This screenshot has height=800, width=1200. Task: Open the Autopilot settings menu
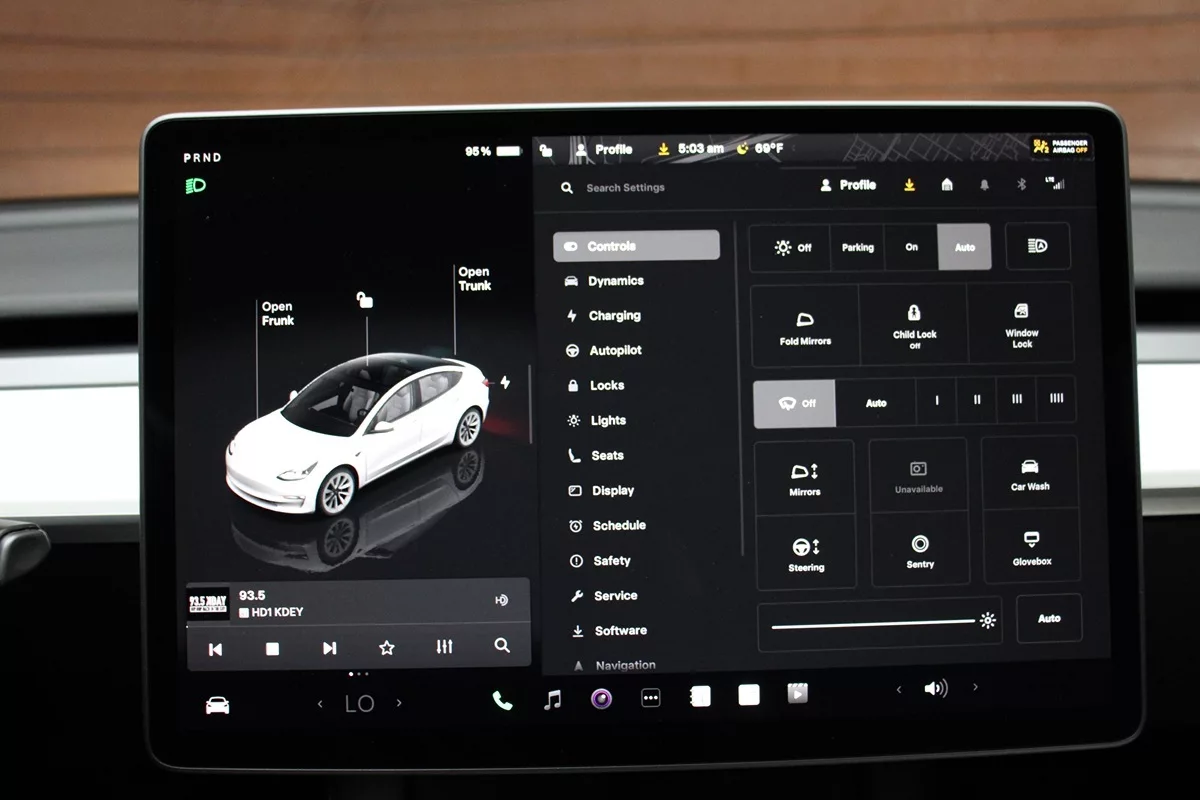pyautogui.click(x=614, y=351)
